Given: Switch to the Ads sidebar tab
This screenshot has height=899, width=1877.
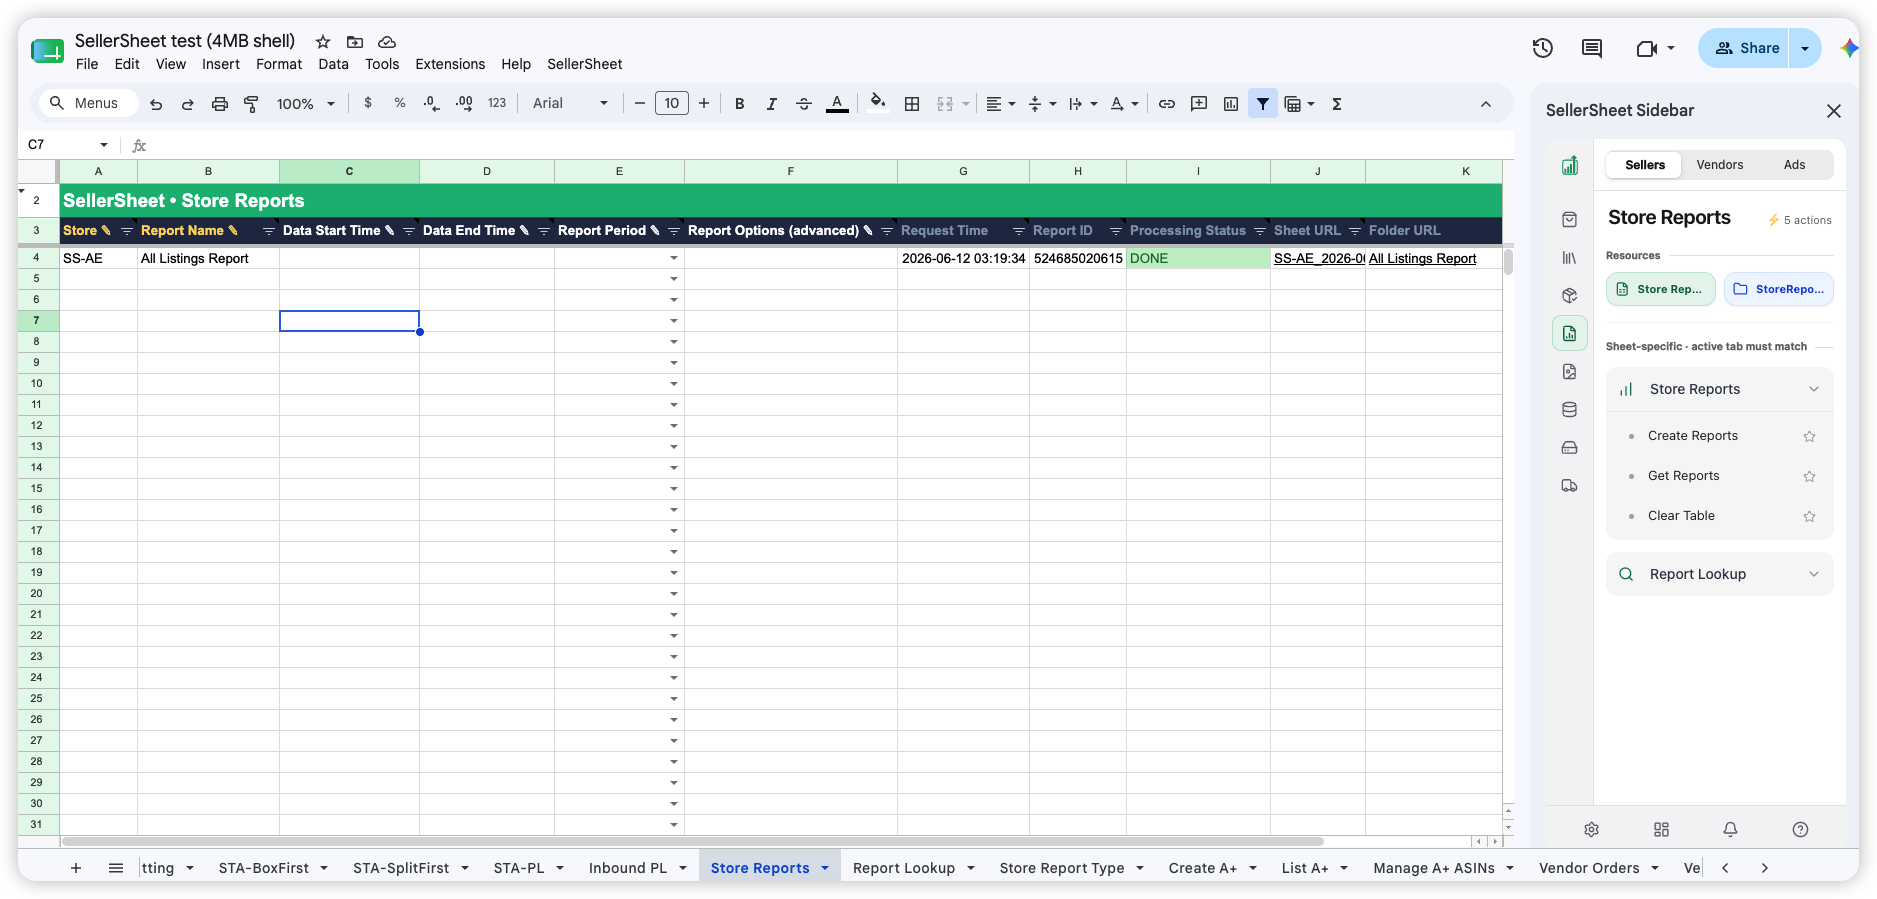Looking at the screenshot, I should (1795, 165).
